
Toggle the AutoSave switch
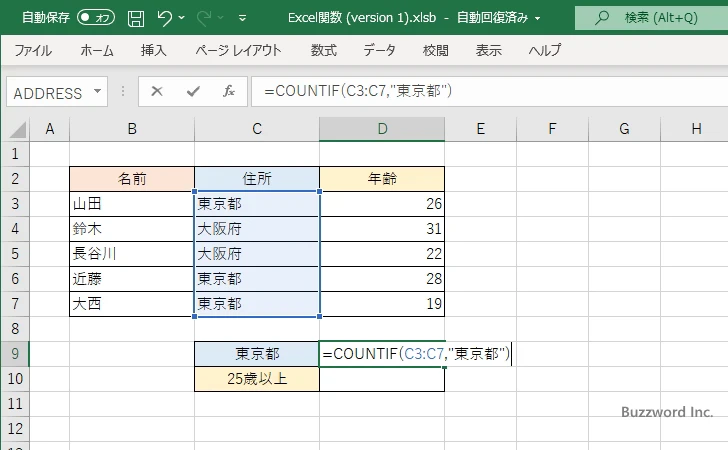click(95, 18)
